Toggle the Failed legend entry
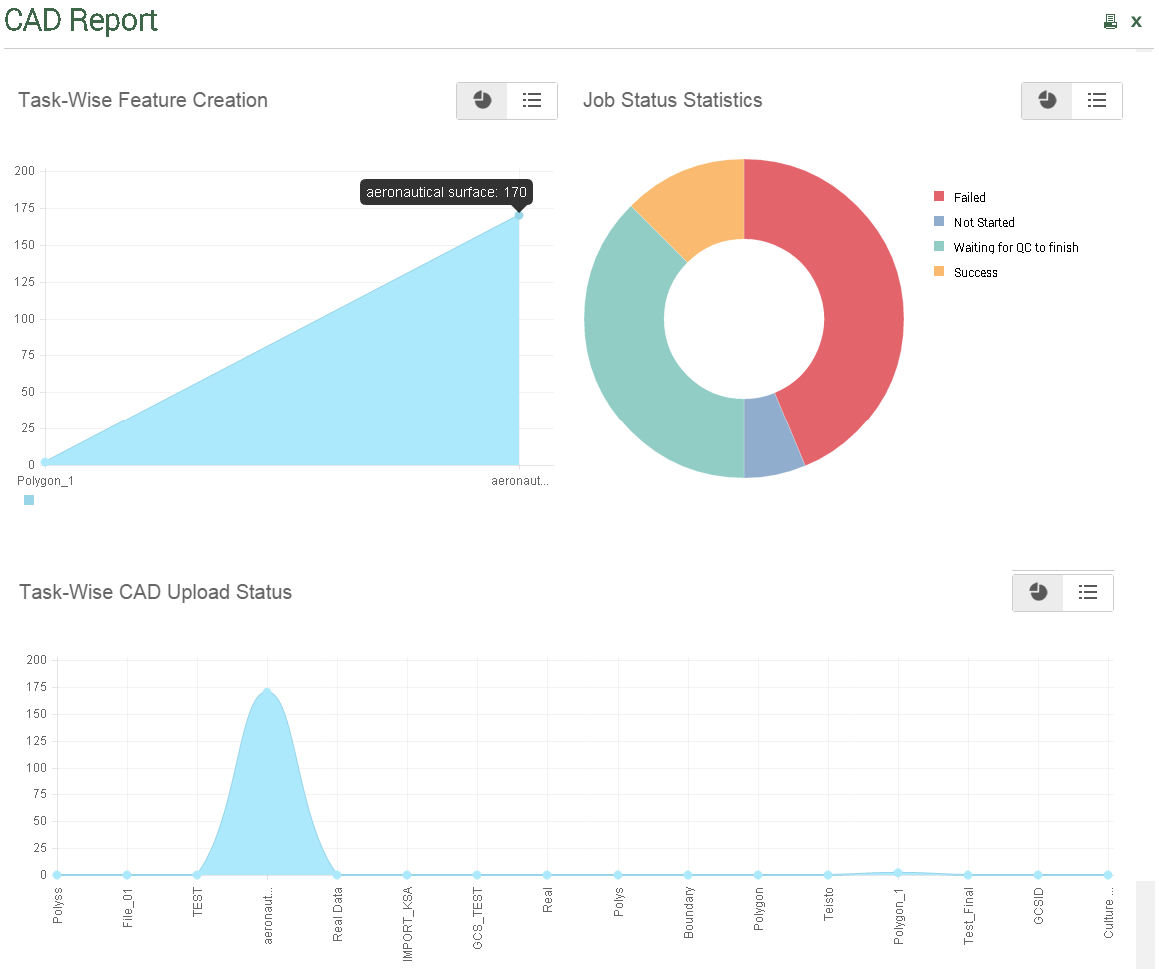The image size is (1159, 969). (968, 198)
